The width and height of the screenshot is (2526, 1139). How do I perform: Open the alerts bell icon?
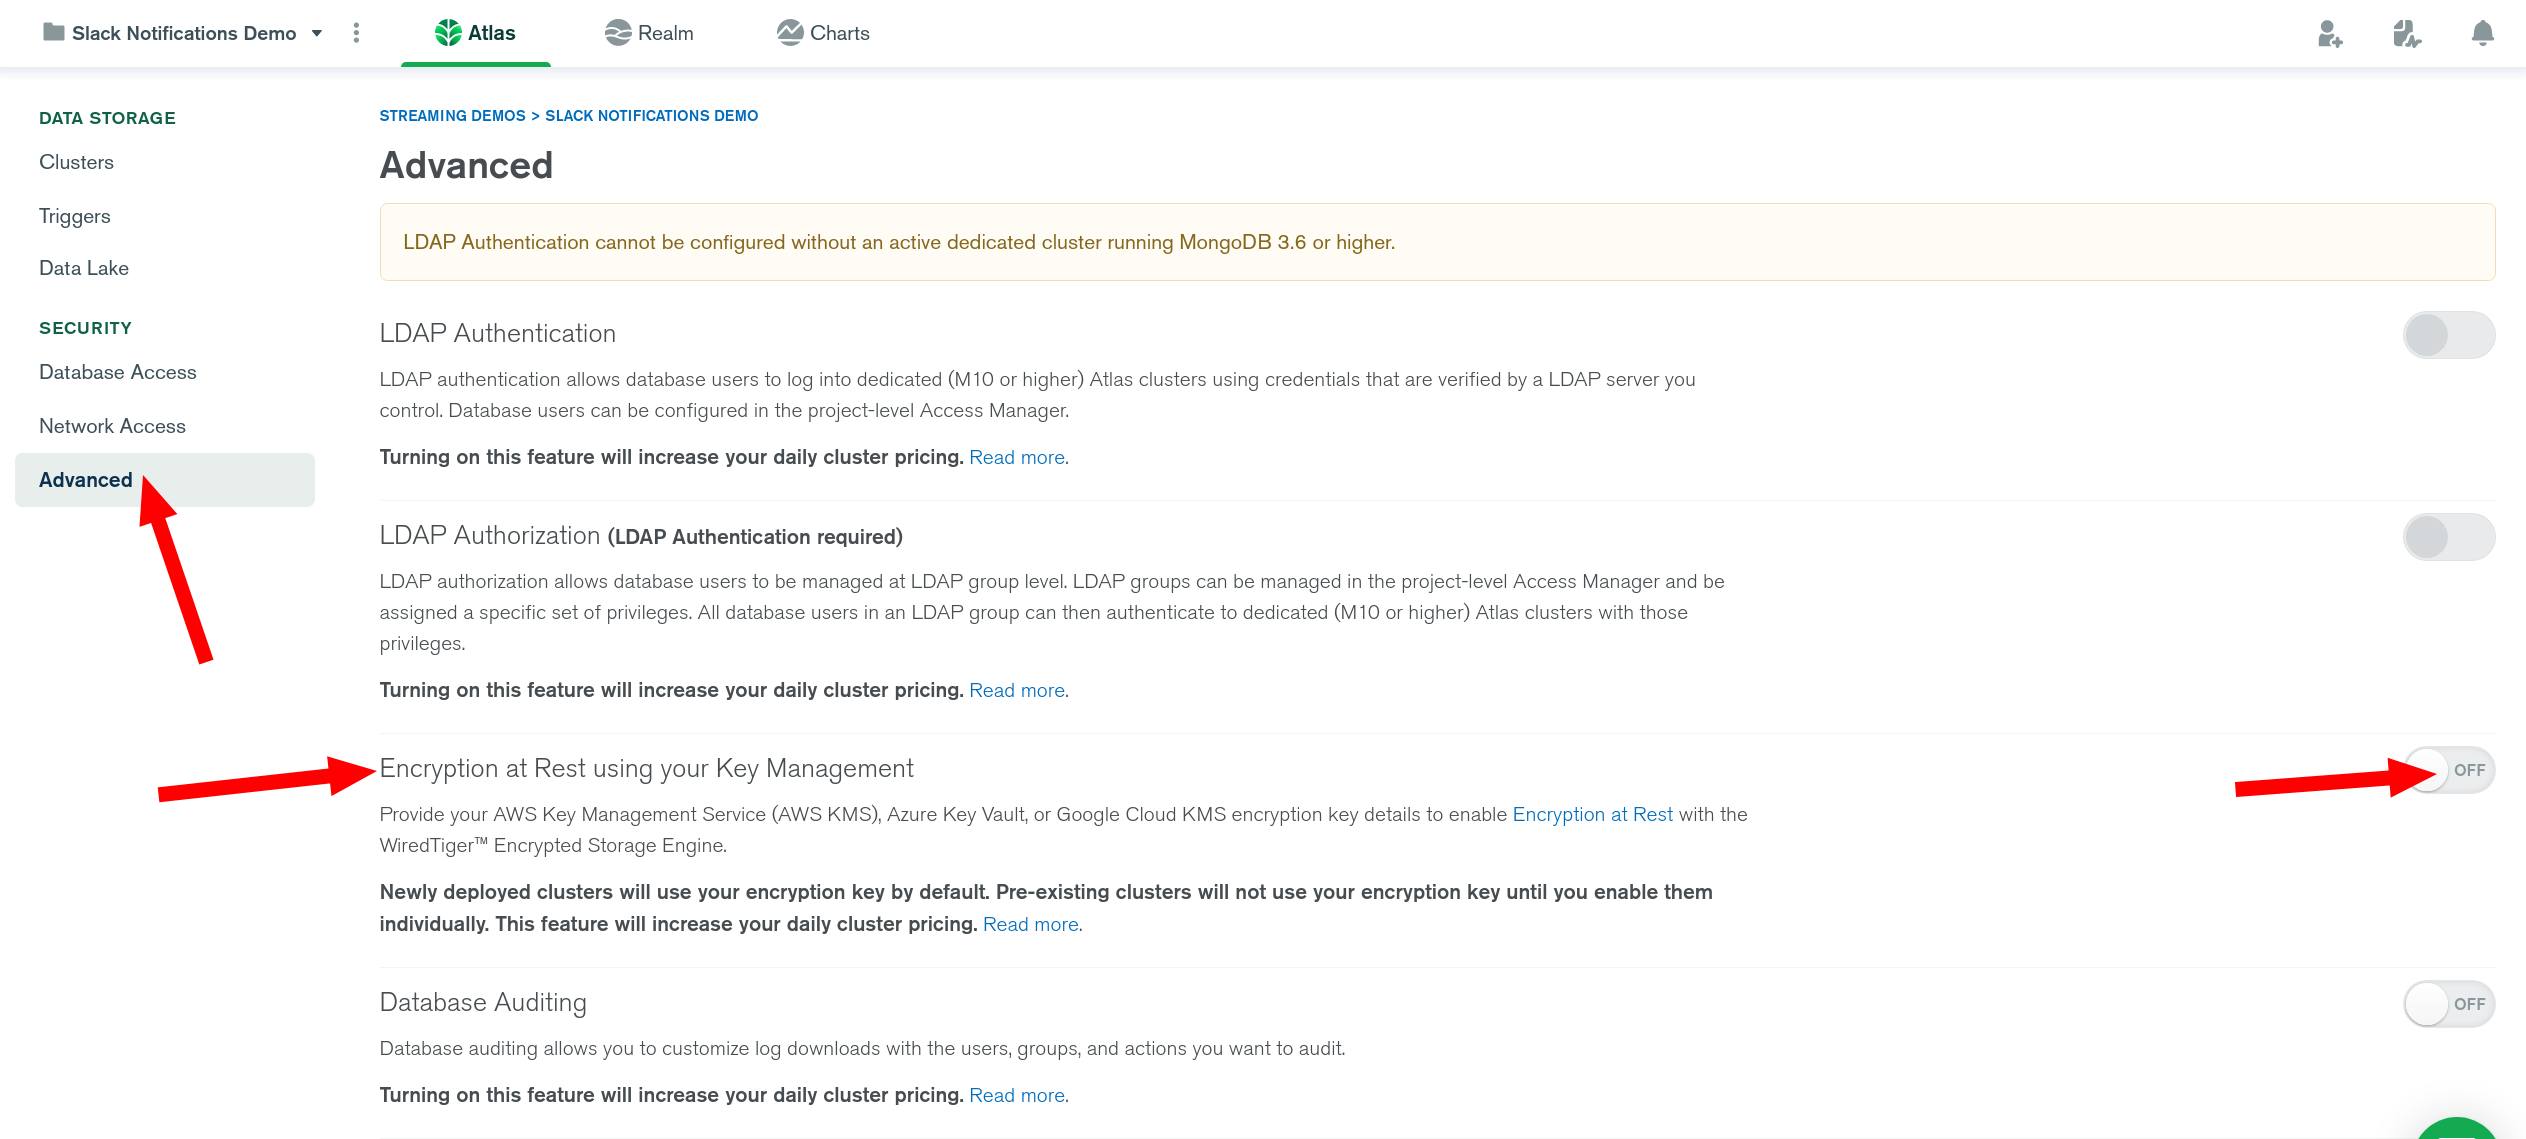click(2481, 34)
